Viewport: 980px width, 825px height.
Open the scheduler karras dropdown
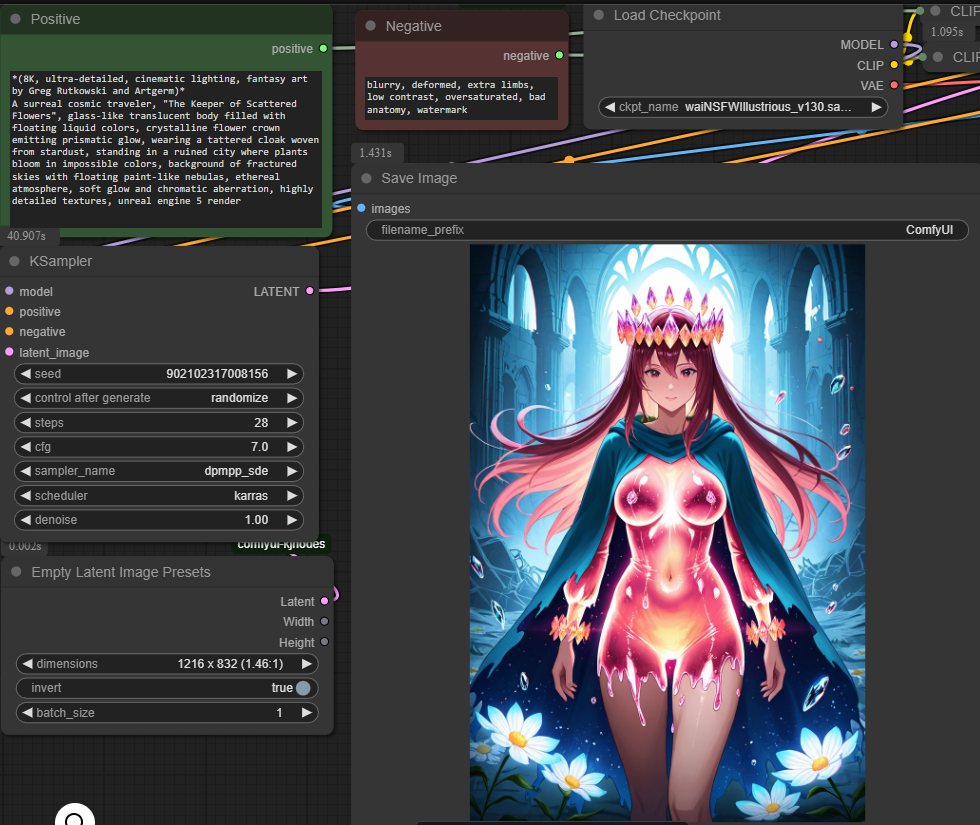[x=159, y=496]
